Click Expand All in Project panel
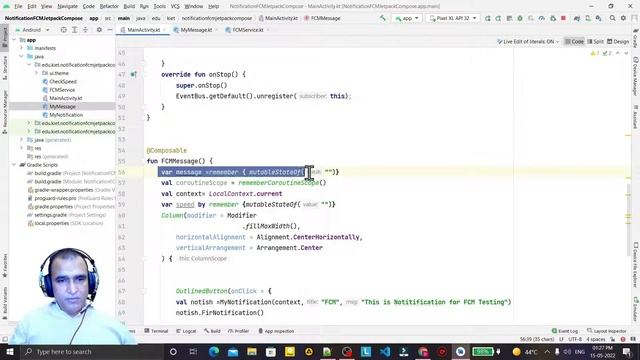The height and width of the screenshot is (360, 640). click(x=74, y=30)
